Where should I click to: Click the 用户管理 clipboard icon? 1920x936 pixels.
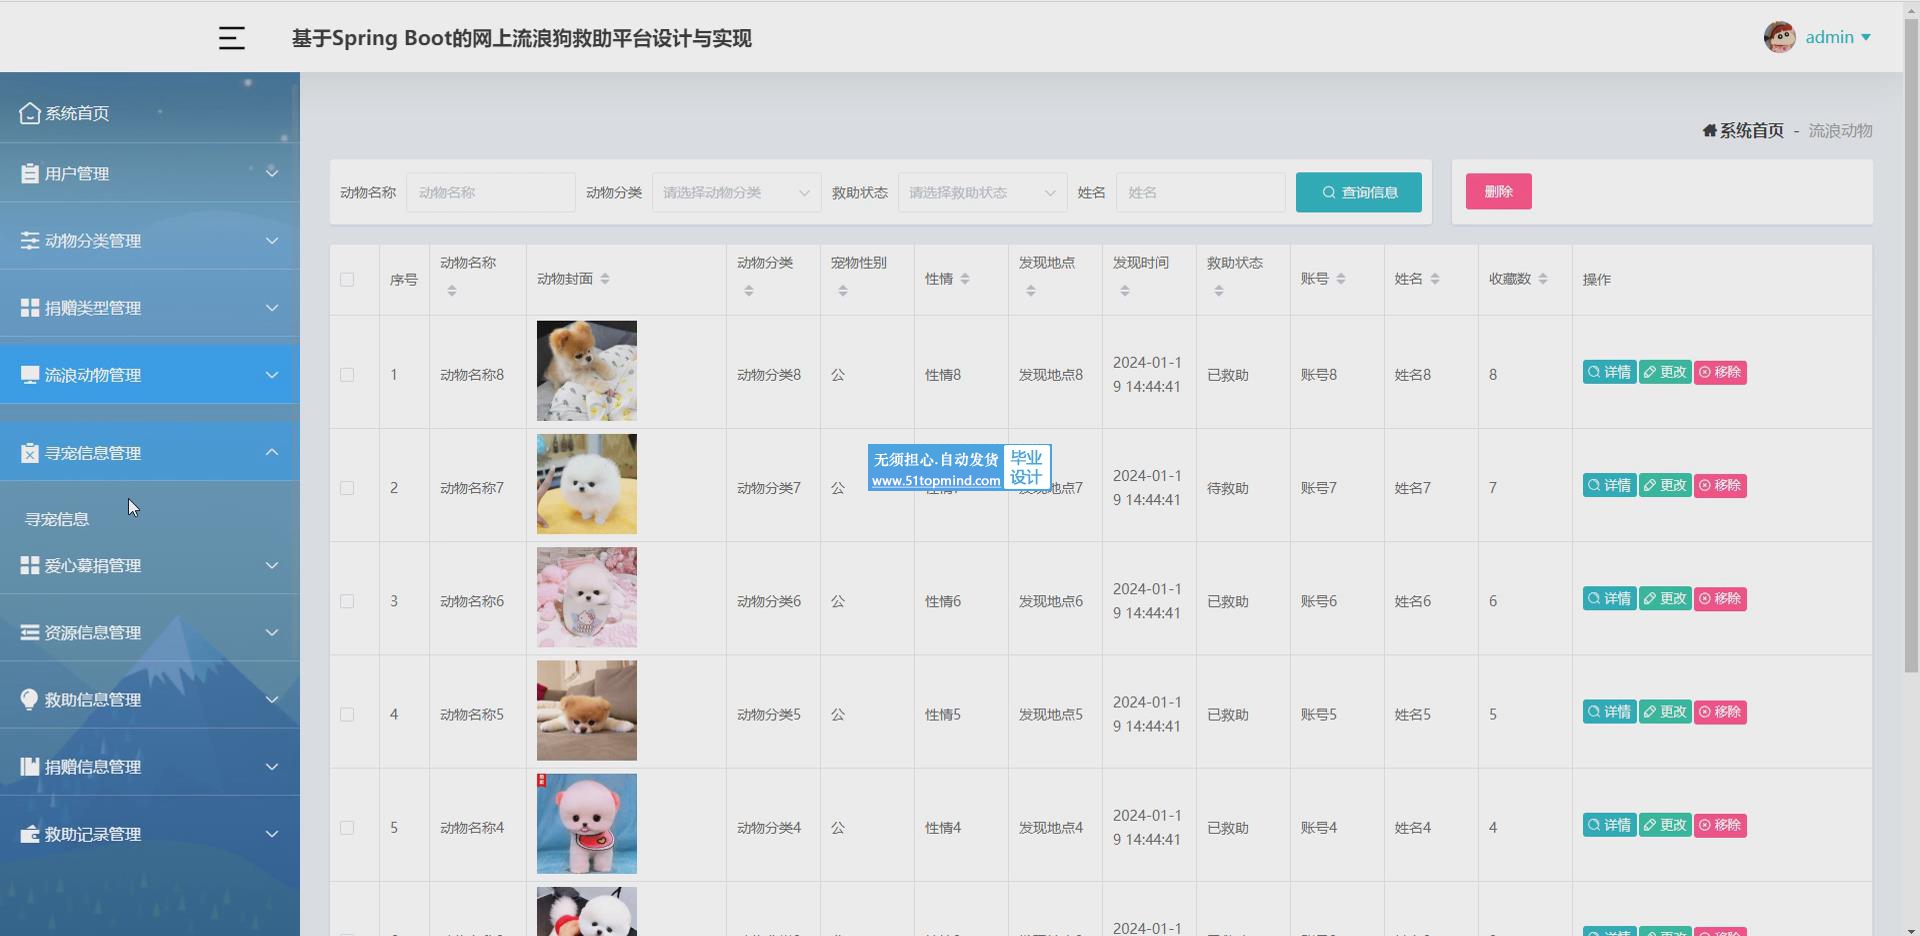(x=30, y=173)
